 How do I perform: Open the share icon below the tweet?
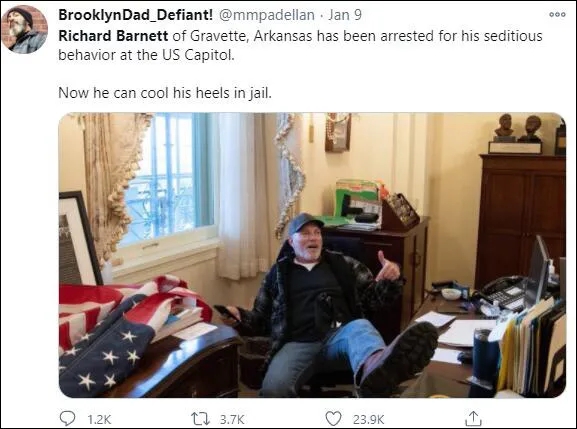point(473,418)
